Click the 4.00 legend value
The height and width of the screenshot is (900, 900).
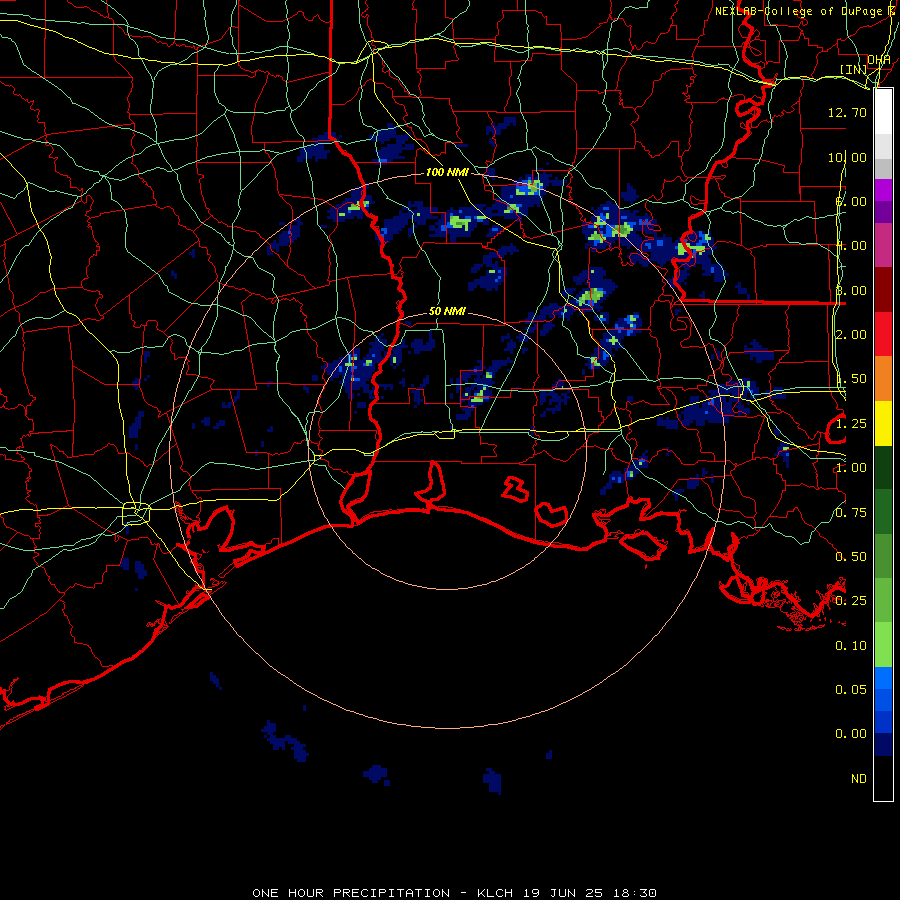coord(851,246)
